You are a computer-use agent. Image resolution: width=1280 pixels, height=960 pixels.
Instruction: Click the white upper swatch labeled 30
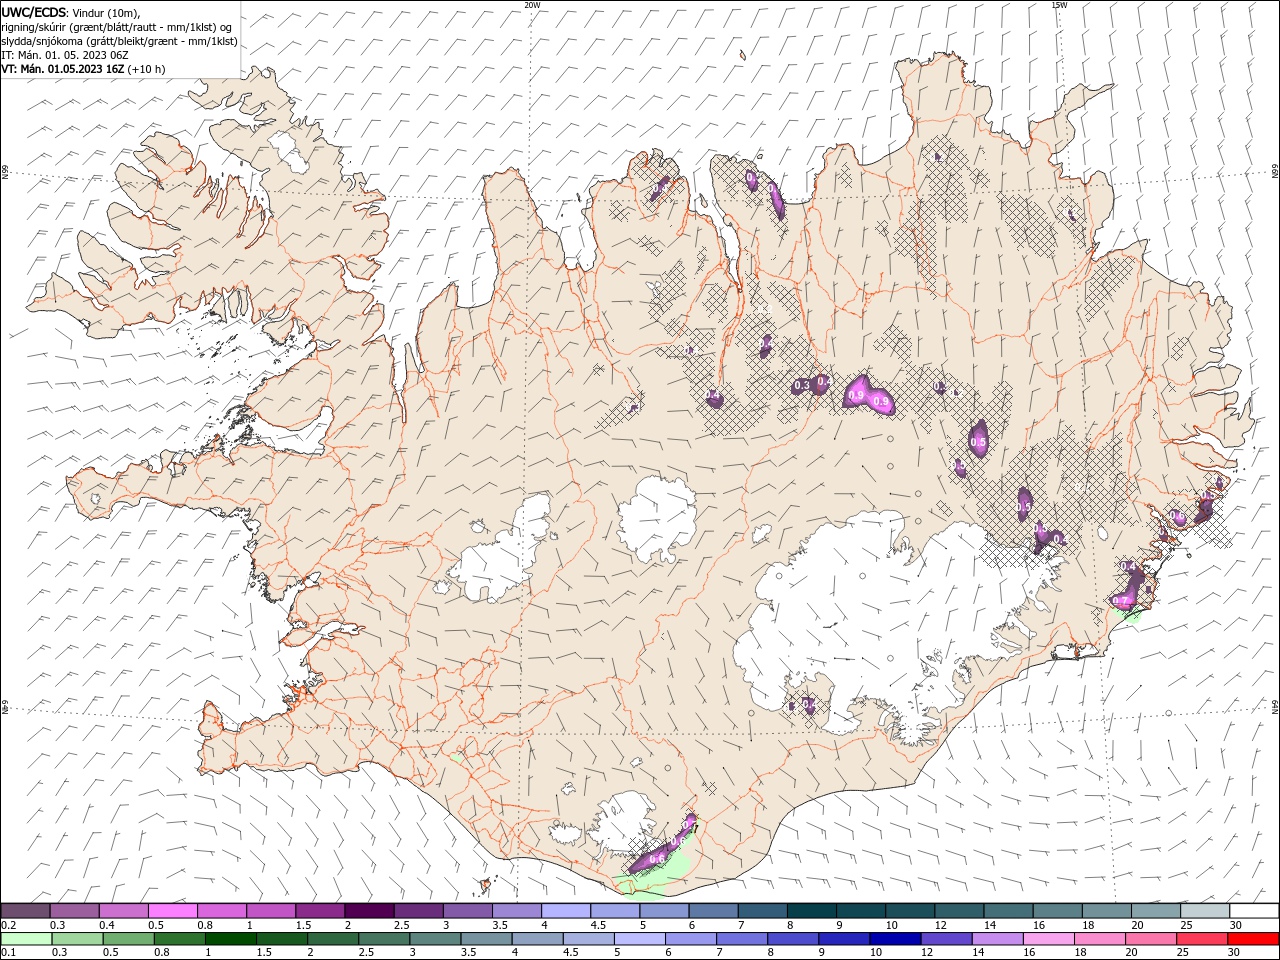click(x=1254, y=911)
